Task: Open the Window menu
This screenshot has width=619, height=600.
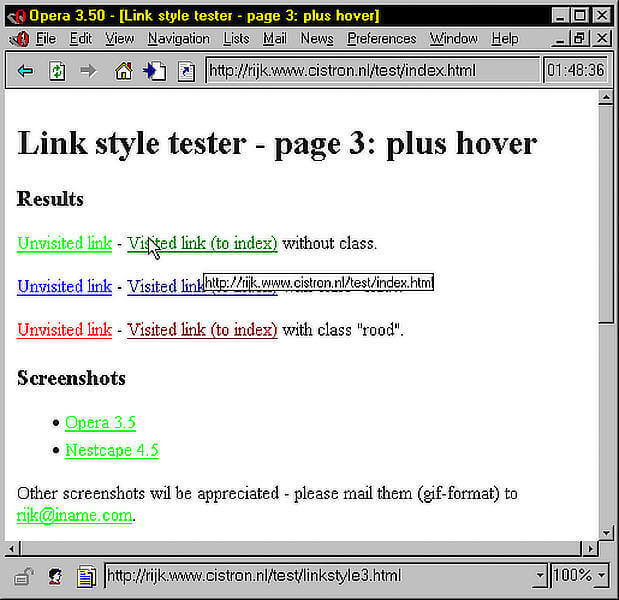Action: pyautogui.click(x=454, y=39)
